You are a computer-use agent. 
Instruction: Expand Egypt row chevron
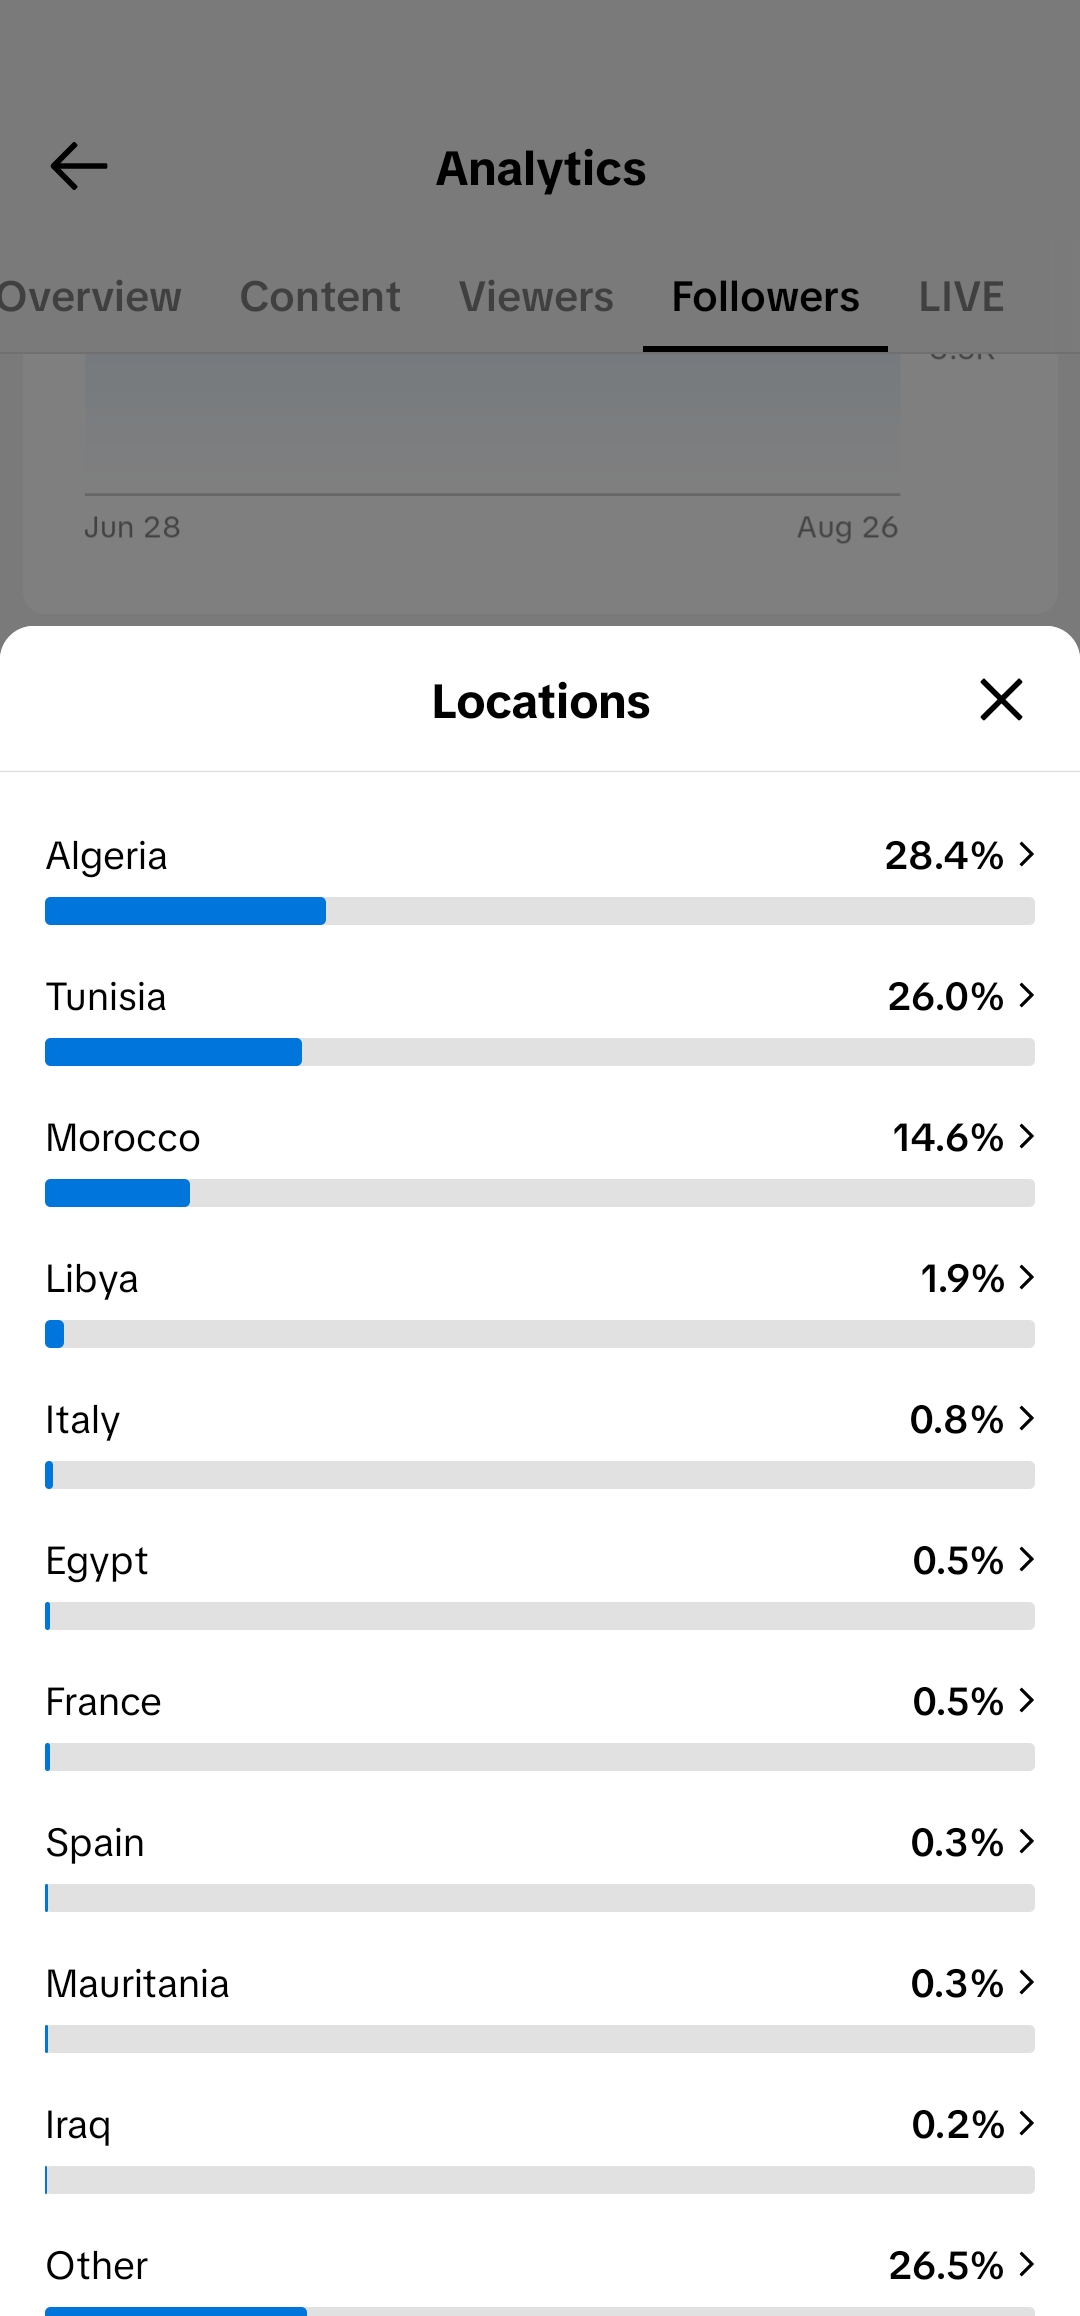(1026, 1559)
